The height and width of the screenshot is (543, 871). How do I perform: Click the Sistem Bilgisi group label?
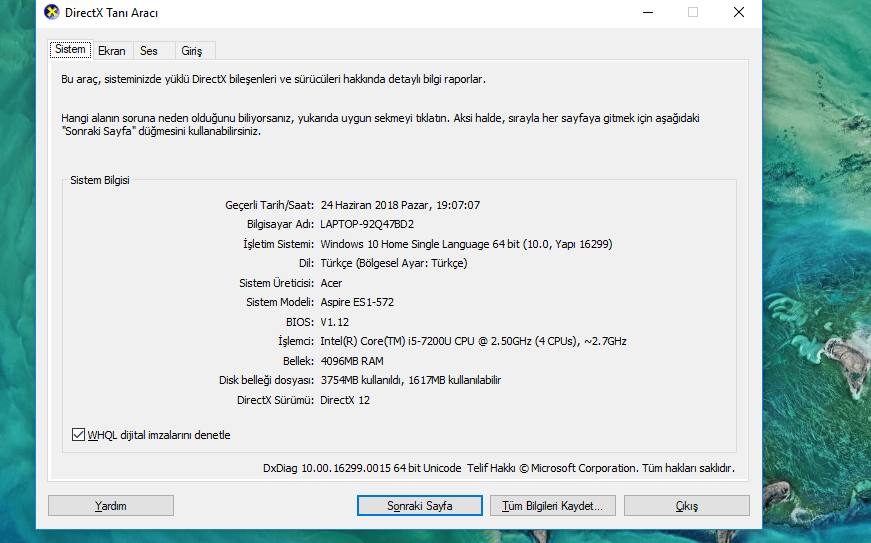(100, 180)
